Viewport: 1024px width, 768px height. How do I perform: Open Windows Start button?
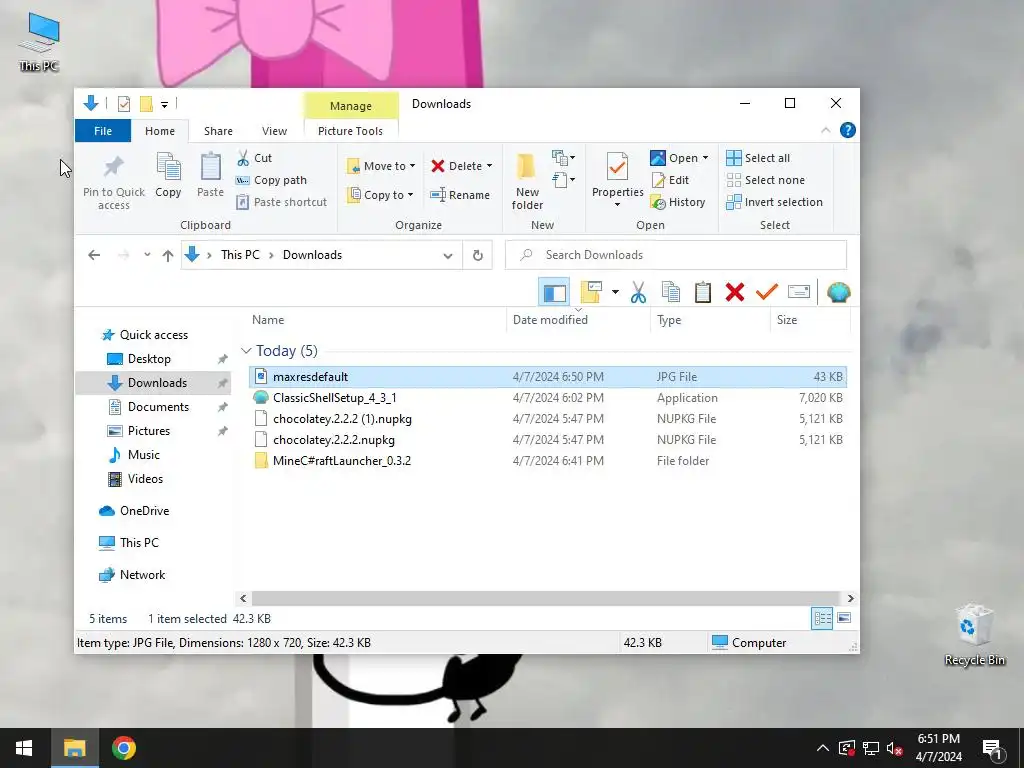tap(24, 748)
